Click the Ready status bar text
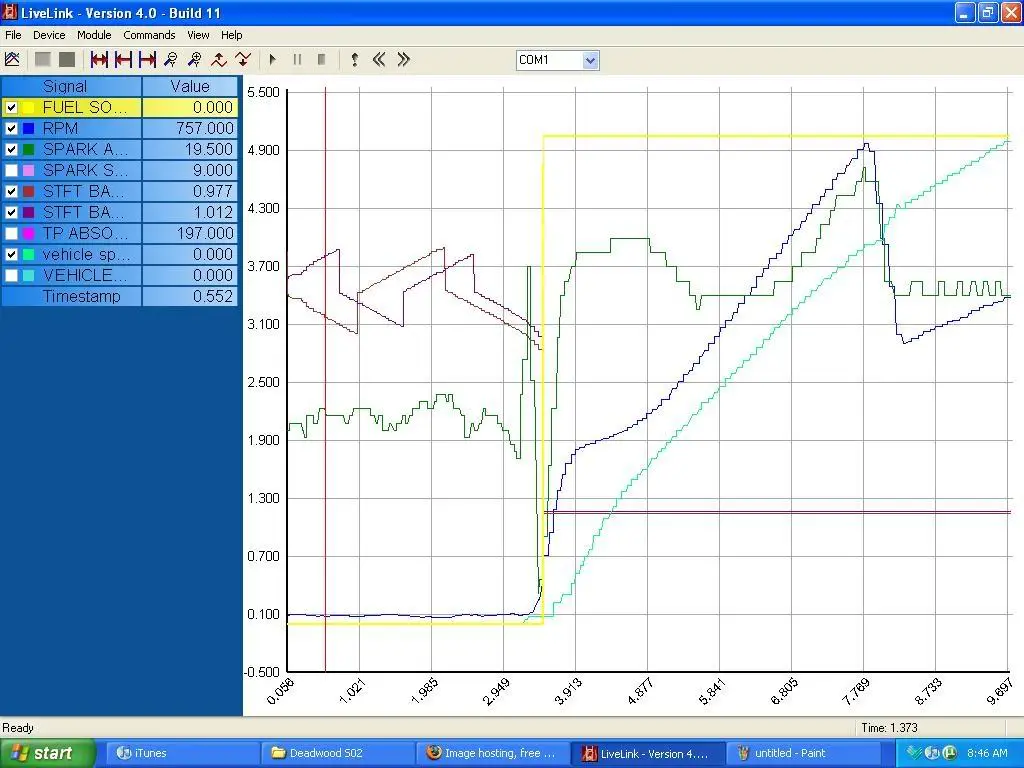The height and width of the screenshot is (768, 1024). pyautogui.click(x=18, y=728)
